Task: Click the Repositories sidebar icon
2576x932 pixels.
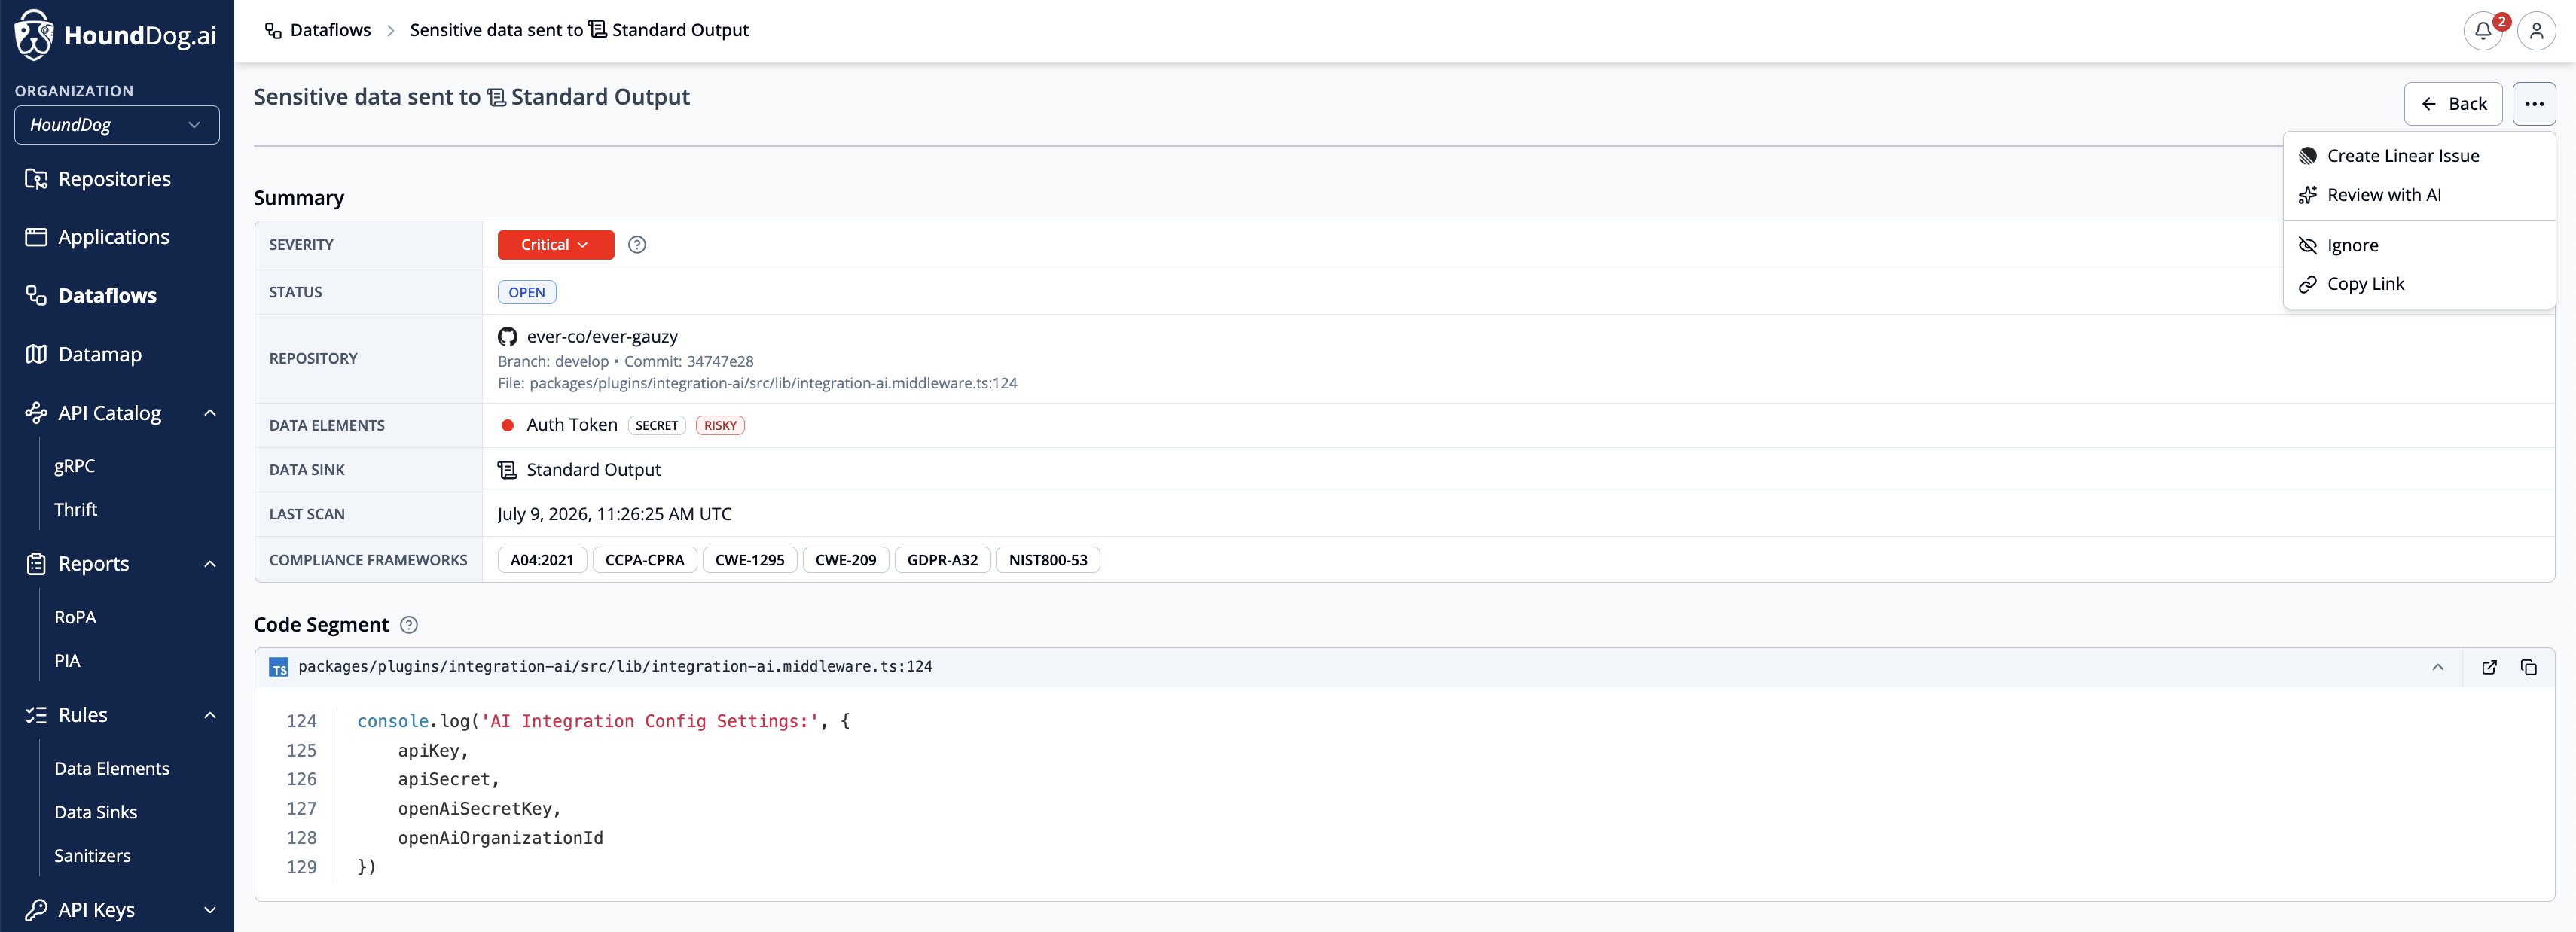Action: coord(36,179)
